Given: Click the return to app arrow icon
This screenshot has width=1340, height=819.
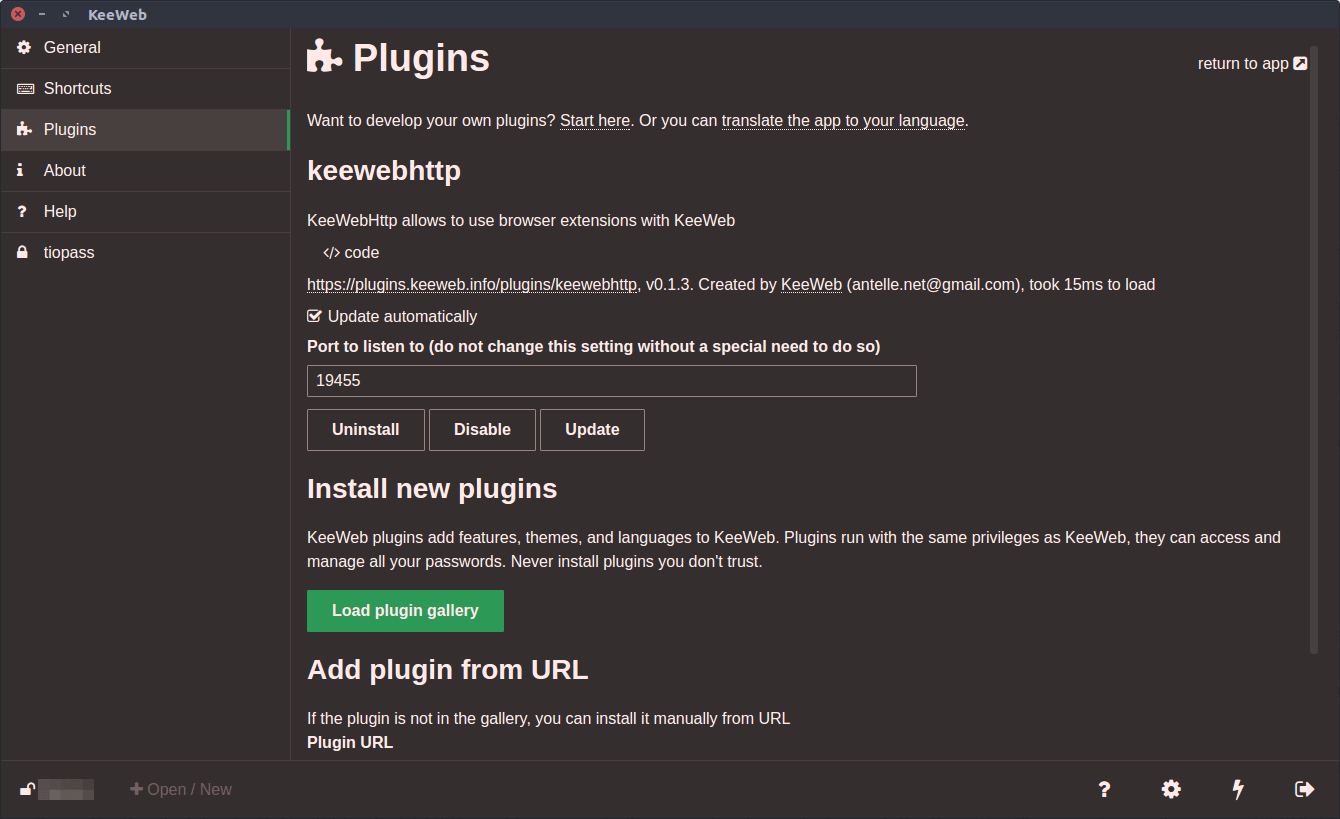Looking at the screenshot, I should pyautogui.click(x=1300, y=63).
